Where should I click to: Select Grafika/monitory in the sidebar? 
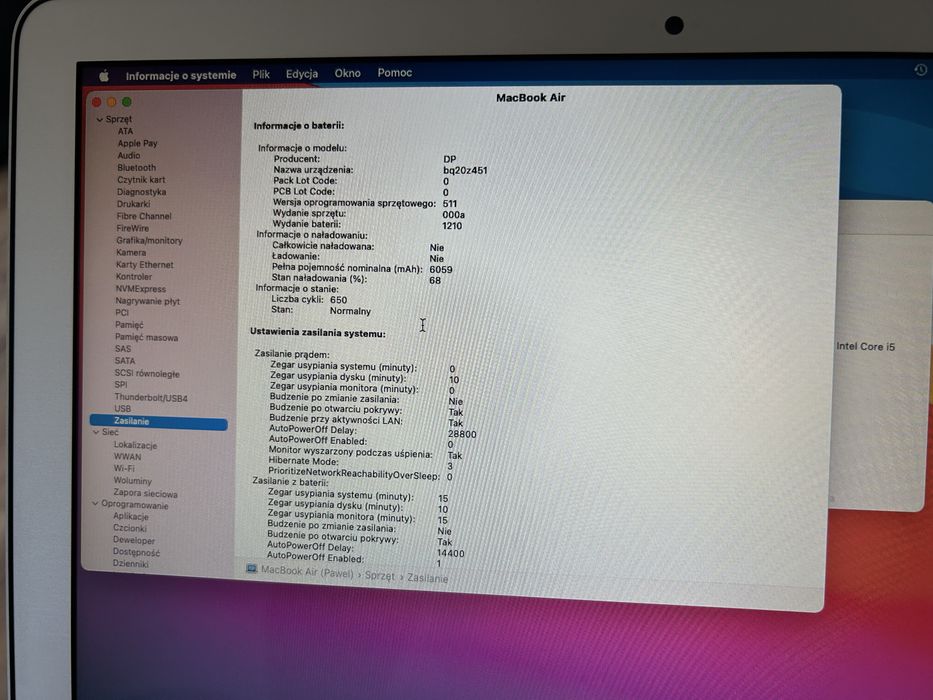pyautogui.click(x=149, y=240)
